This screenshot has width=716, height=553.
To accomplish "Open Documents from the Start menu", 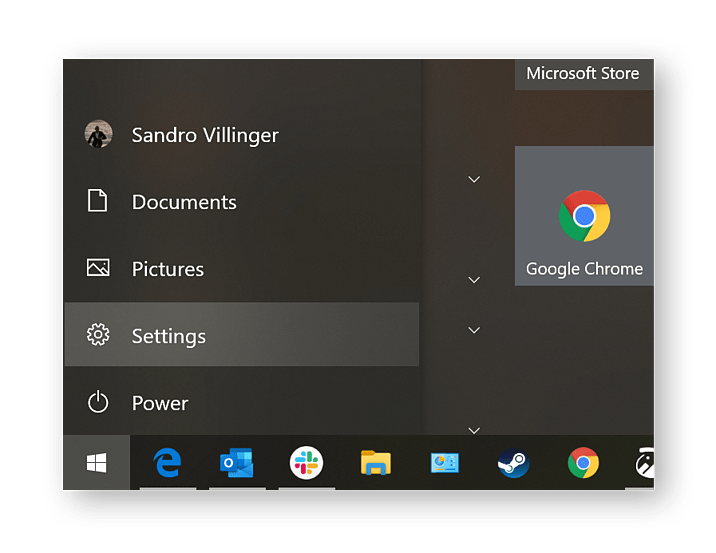I will (183, 202).
